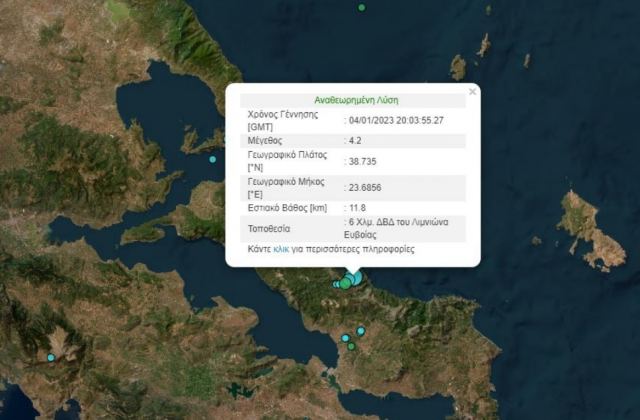Click the 'Εστιακό Βάθος [km]' label
Image resolution: width=640 pixels, height=420 pixels.
287,208
